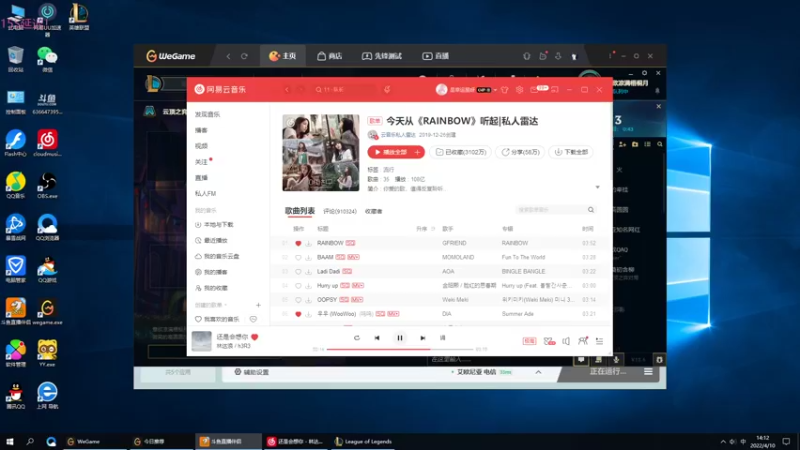The image size is (800, 450).
Task: Add a new playlist with the plus icon
Action: [x=258, y=305]
